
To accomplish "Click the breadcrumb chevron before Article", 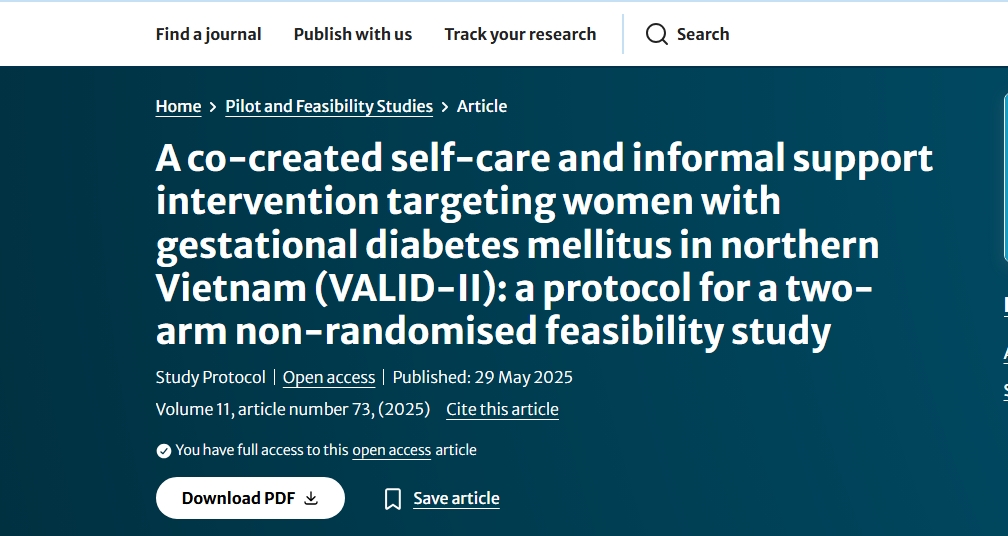I will click(x=445, y=107).
